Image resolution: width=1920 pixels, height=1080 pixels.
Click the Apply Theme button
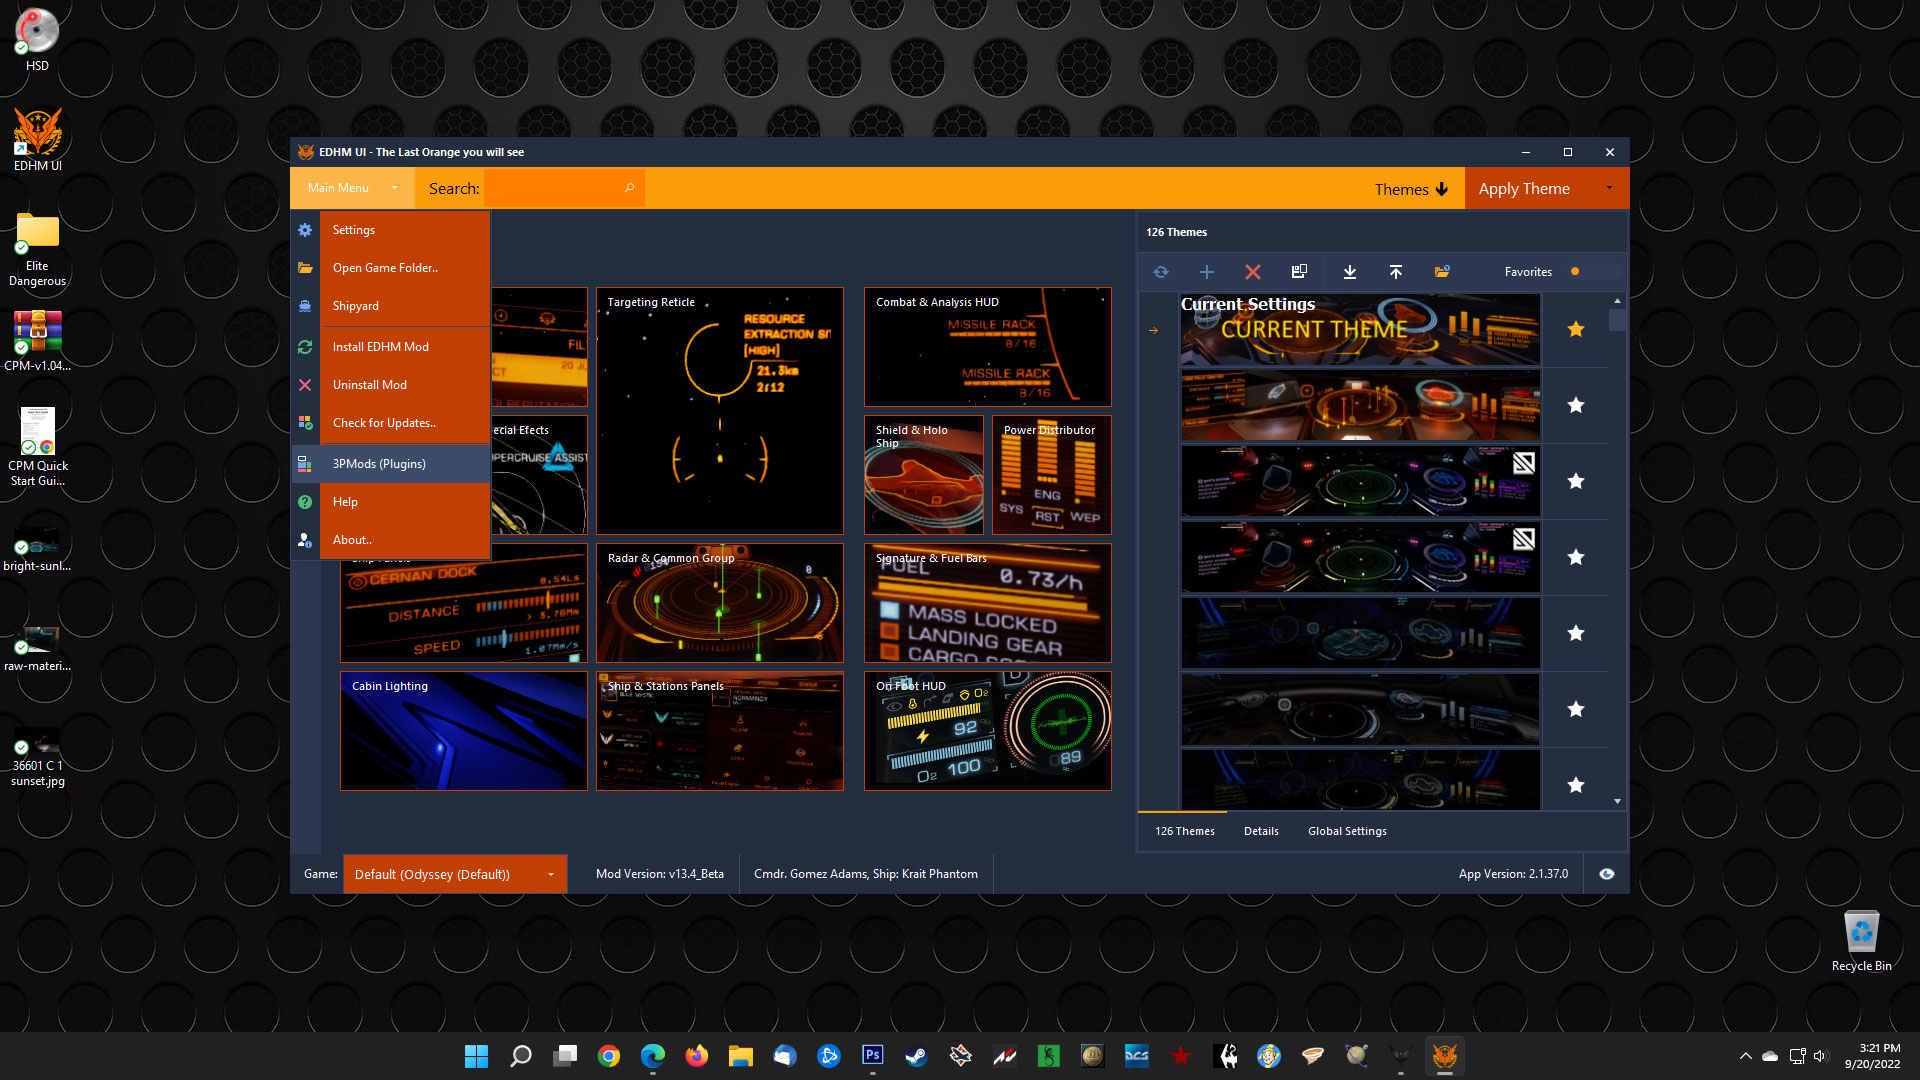1524,188
